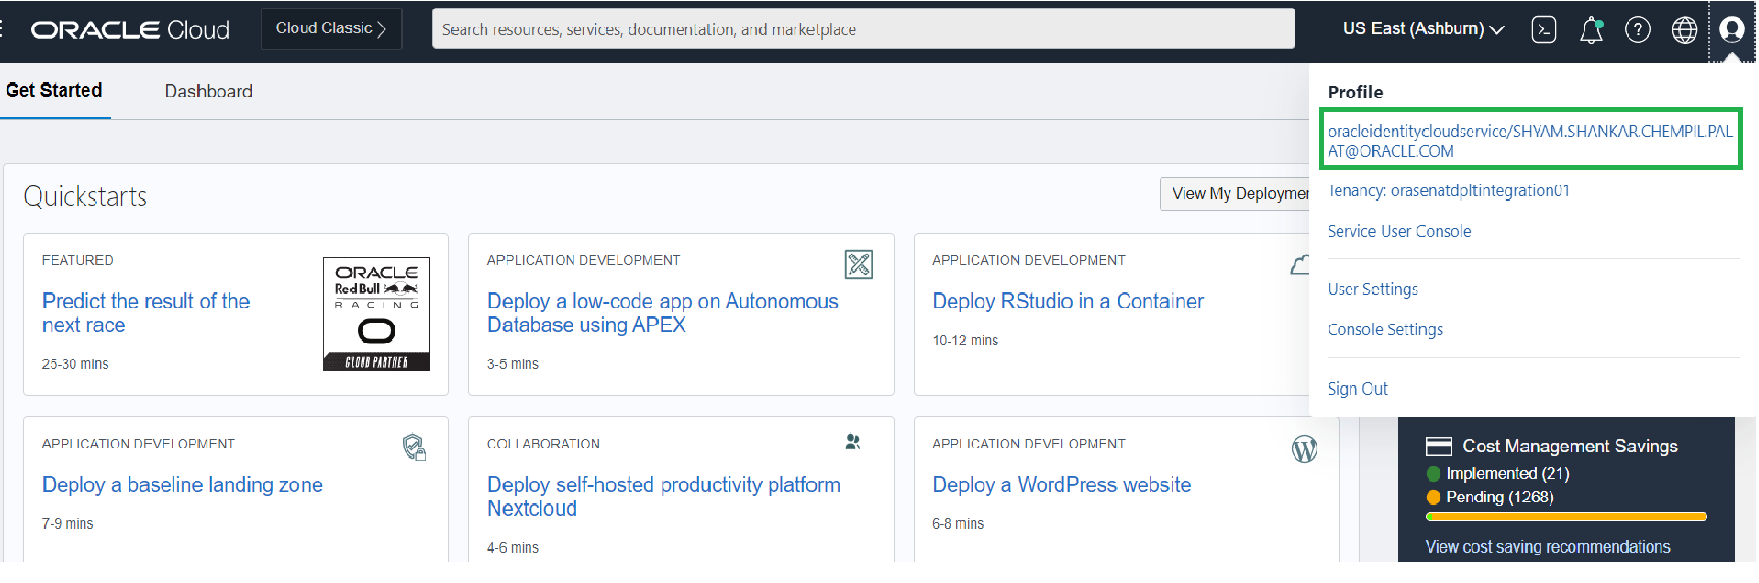Open the Service User Console link
Viewport: 1759px width, 583px height.
coord(1399,231)
